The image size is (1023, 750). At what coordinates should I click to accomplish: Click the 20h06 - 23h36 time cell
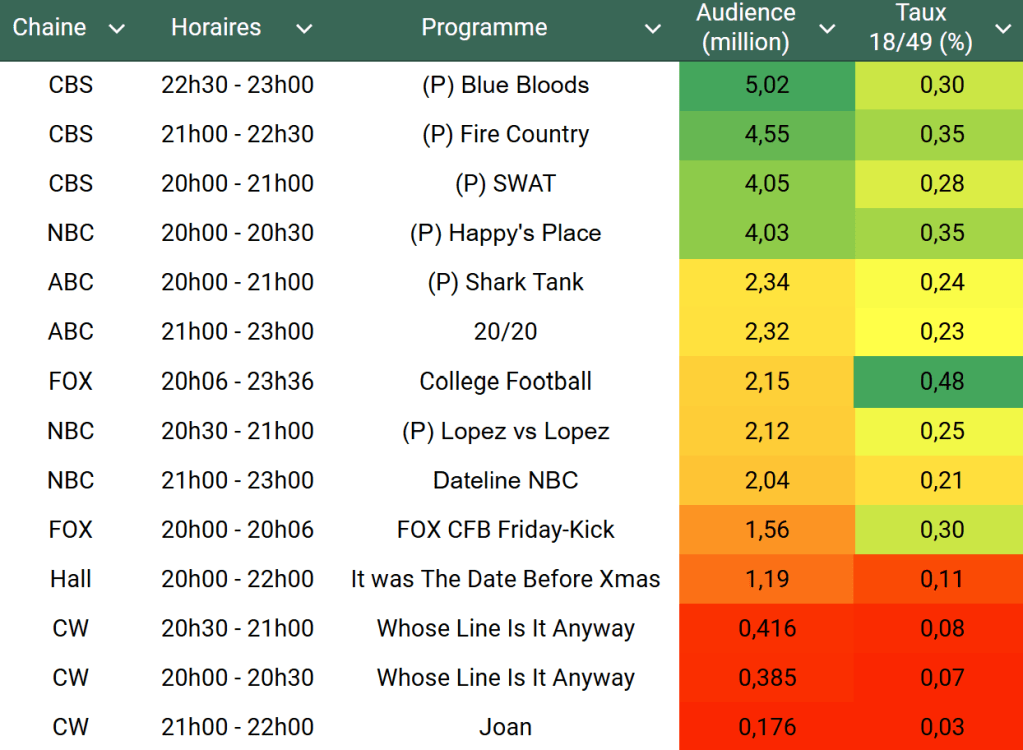(x=237, y=381)
